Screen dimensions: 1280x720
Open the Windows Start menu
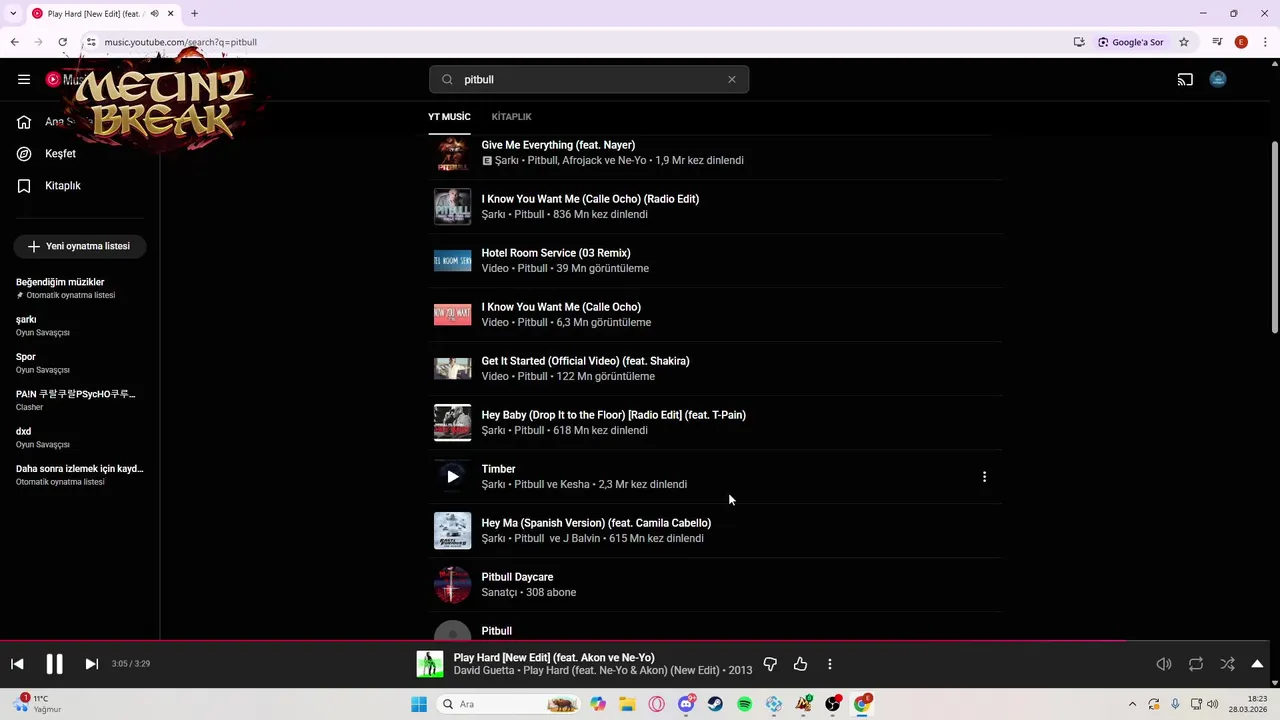pyautogui.click(x=419, y=704)
